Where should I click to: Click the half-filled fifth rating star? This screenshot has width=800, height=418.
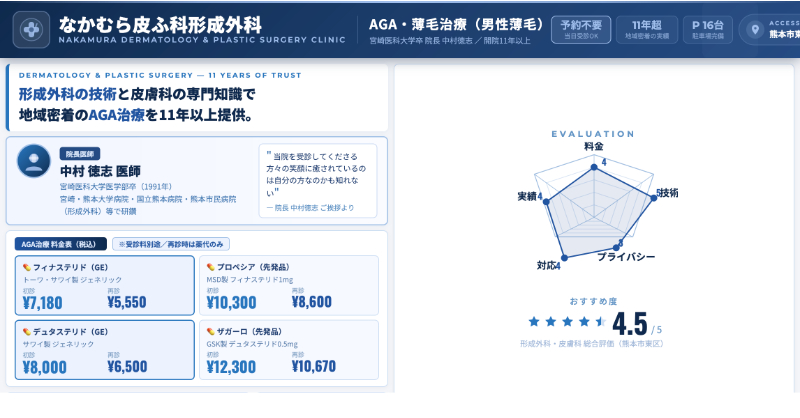pyautogui.click(x=601, y=322)
